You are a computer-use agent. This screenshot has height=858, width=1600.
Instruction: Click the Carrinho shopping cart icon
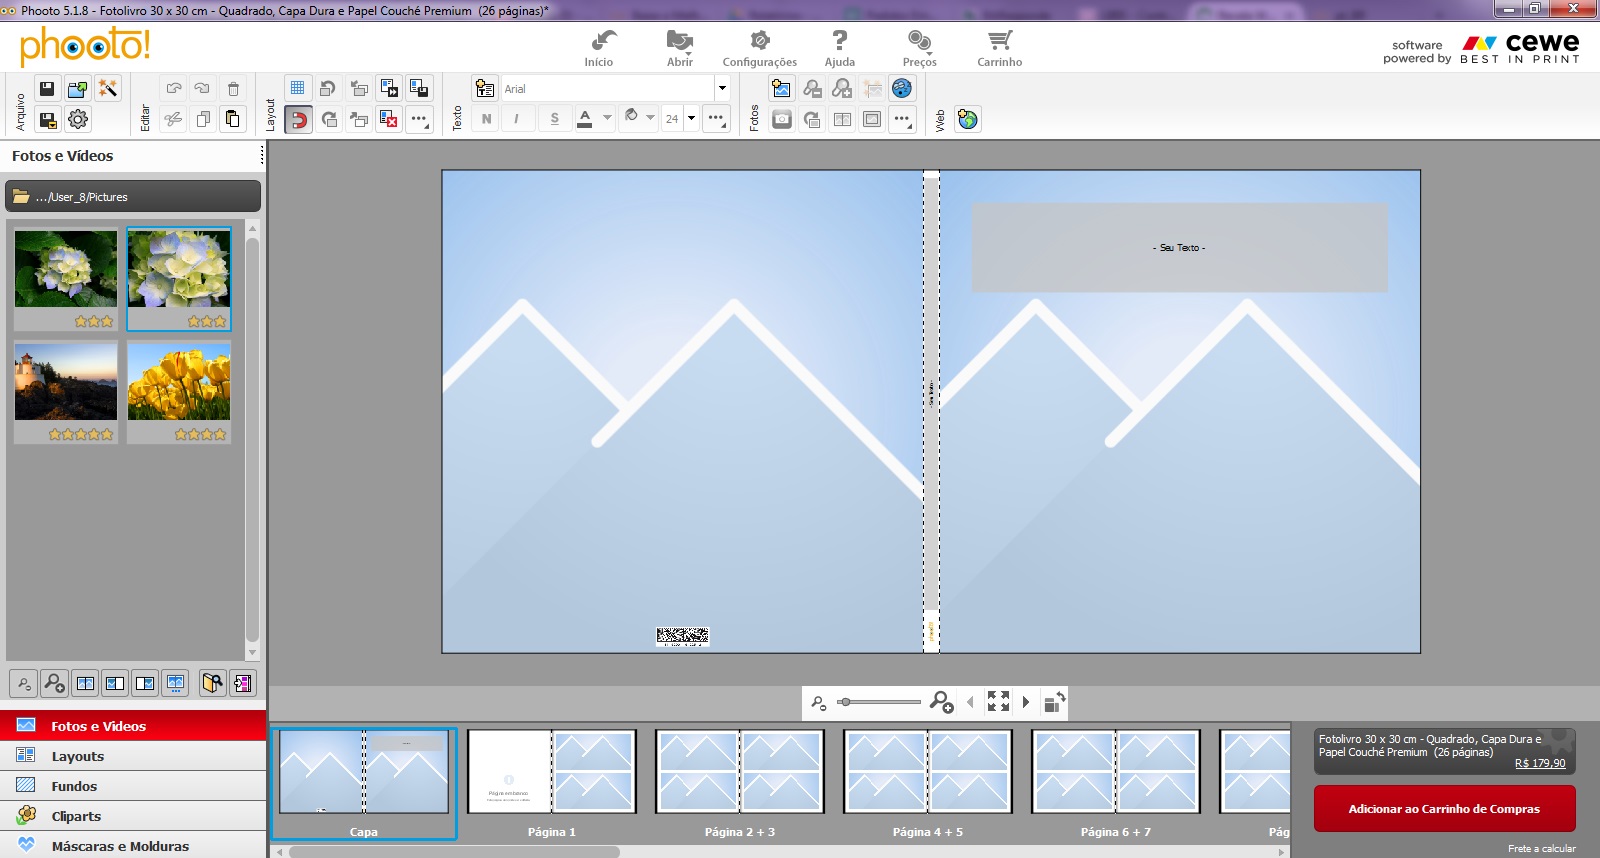[x=999, y=41]
